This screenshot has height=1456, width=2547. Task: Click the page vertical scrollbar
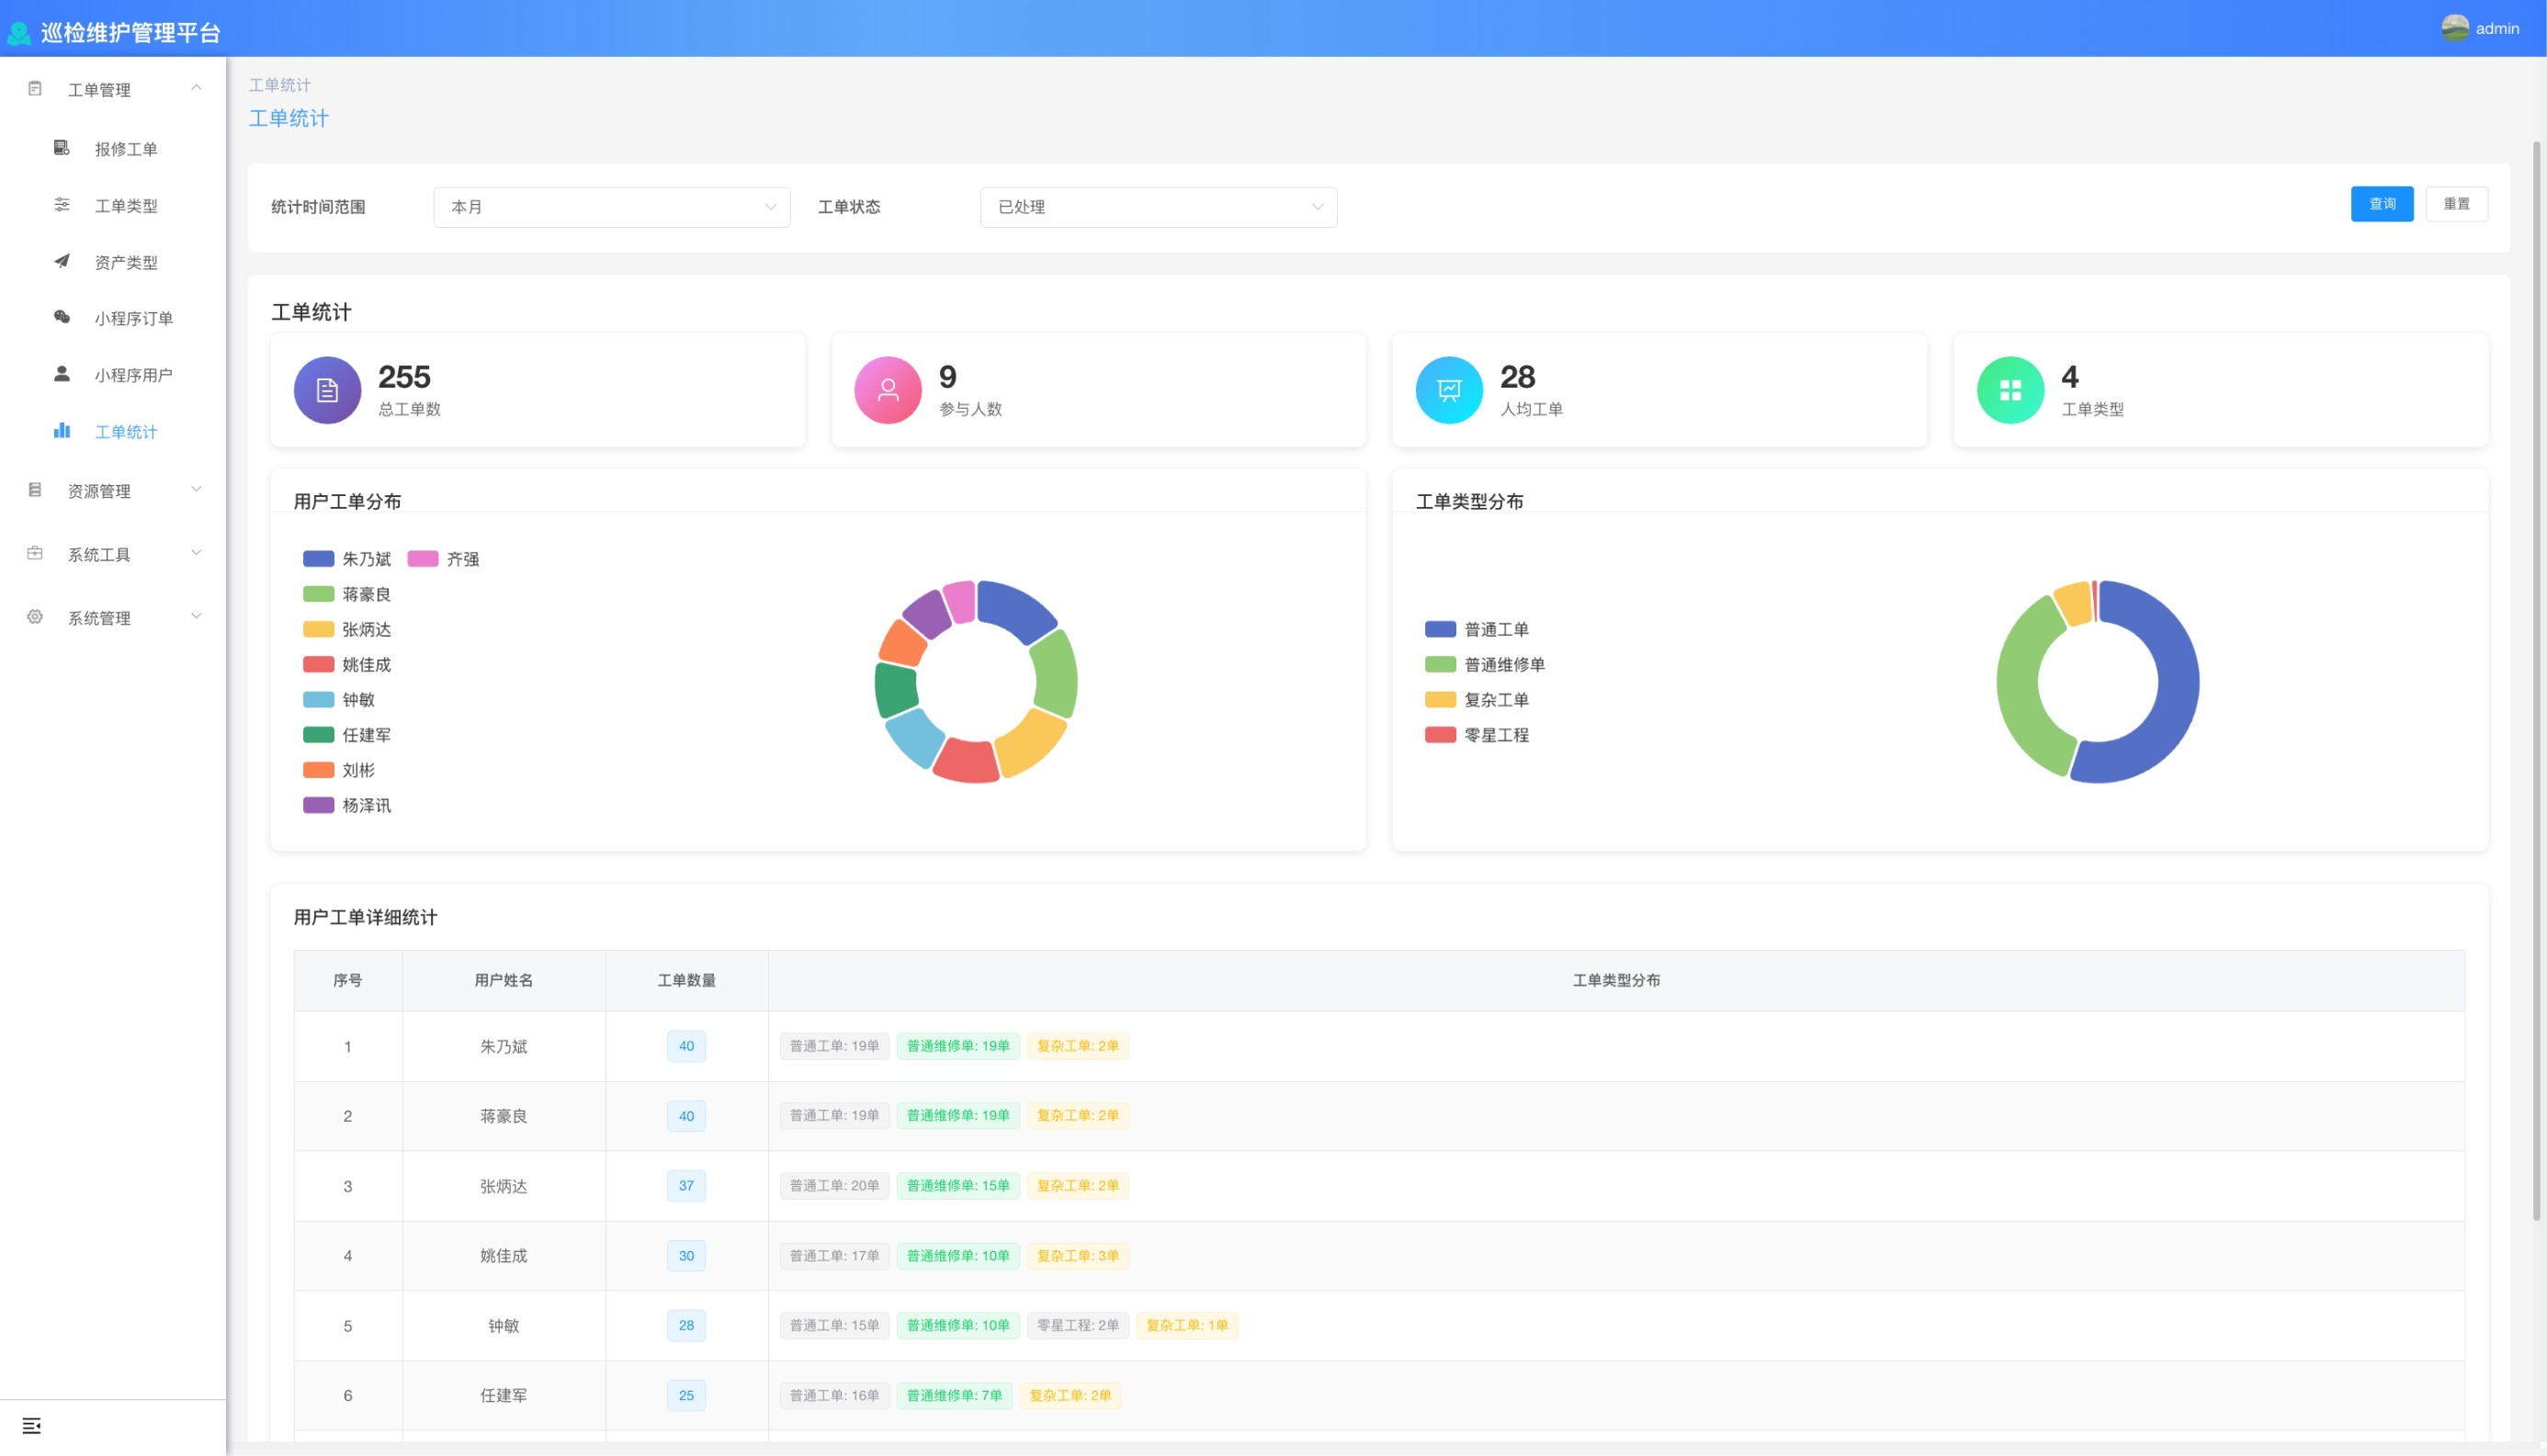2536,680
